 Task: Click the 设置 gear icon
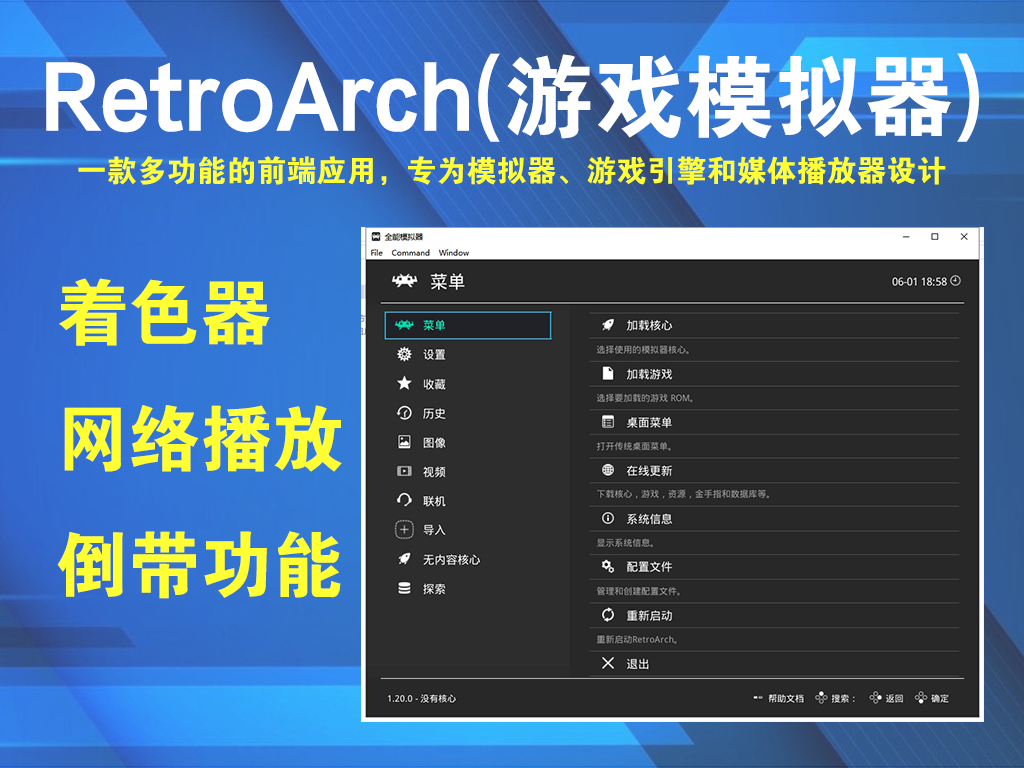pyautogui.click(x=404, y=354)
